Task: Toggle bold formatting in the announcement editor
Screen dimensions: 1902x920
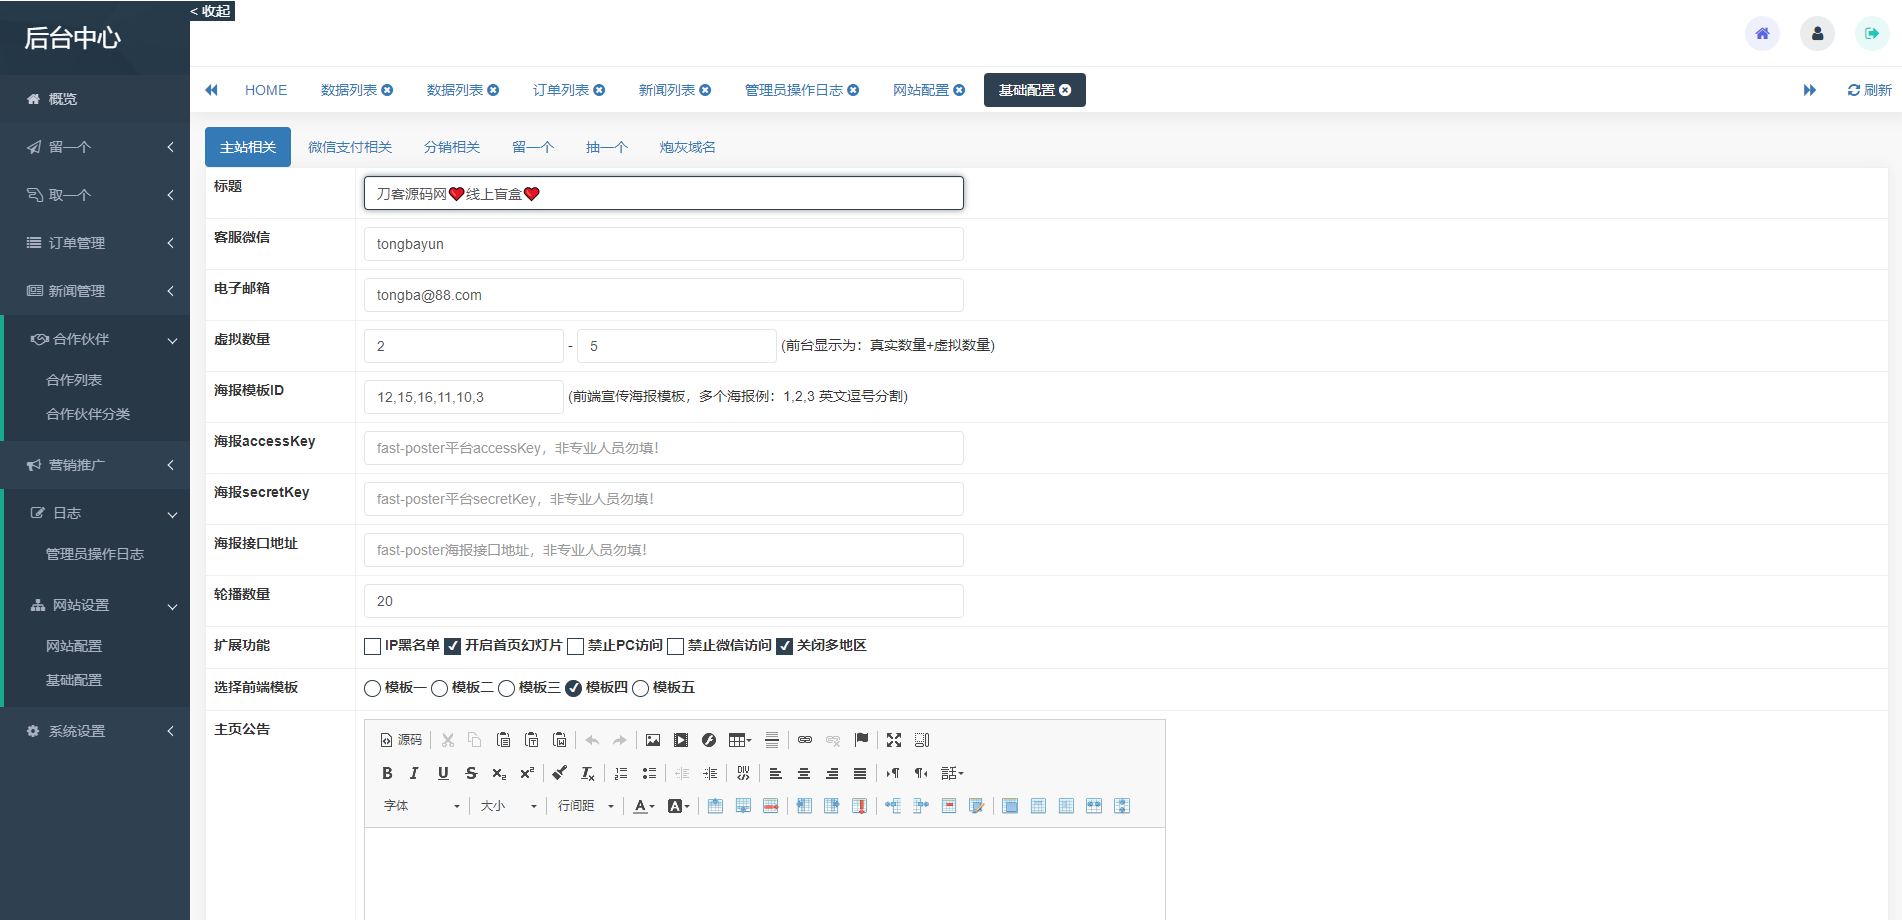Action: [387, 773]
